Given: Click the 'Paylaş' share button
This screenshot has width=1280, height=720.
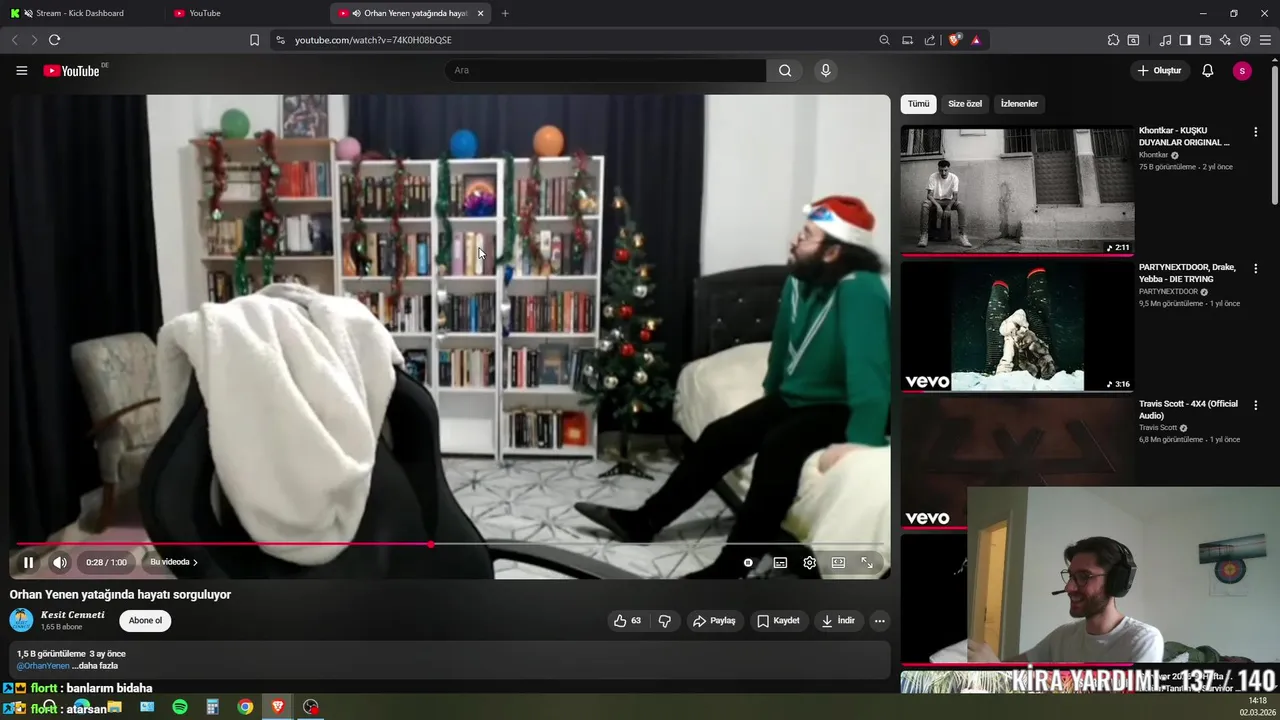Looking at the screenshot, I should tap(714, 621).
